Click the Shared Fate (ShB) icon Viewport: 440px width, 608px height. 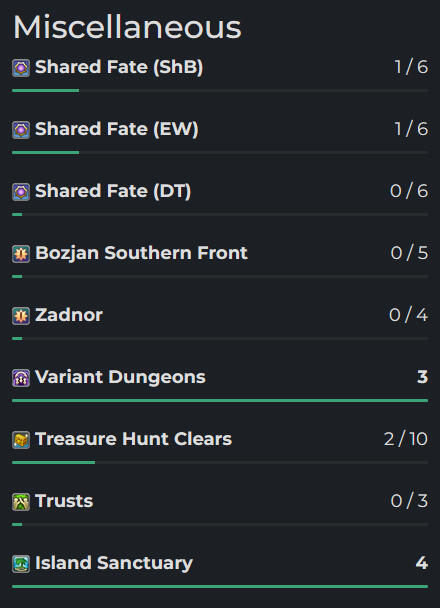pos(21,68)
